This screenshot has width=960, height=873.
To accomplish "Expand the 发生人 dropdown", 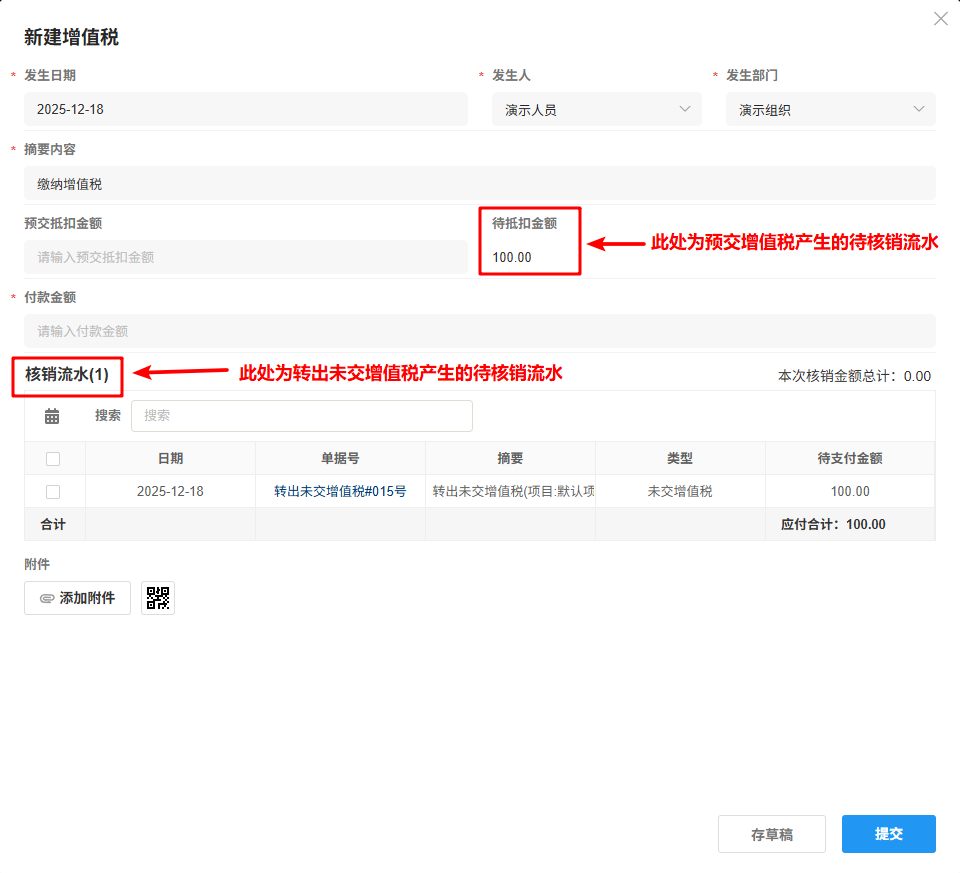I will point(596,109).
